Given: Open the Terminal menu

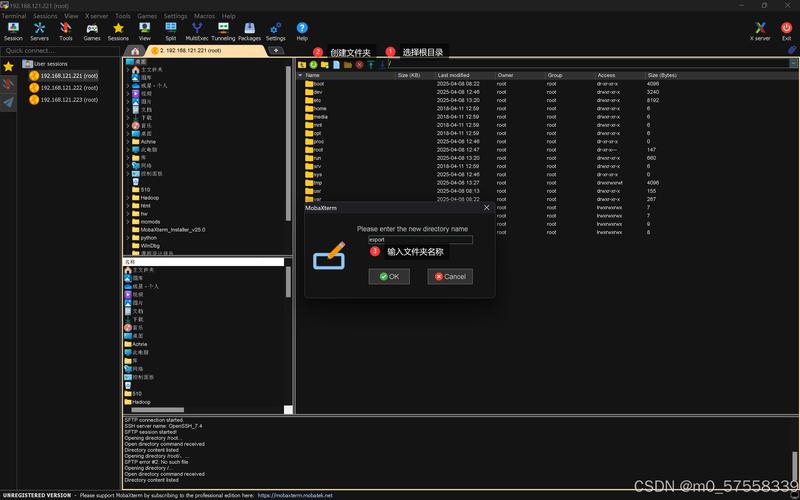Looking at the screenshot, I should tap(14, 16).
